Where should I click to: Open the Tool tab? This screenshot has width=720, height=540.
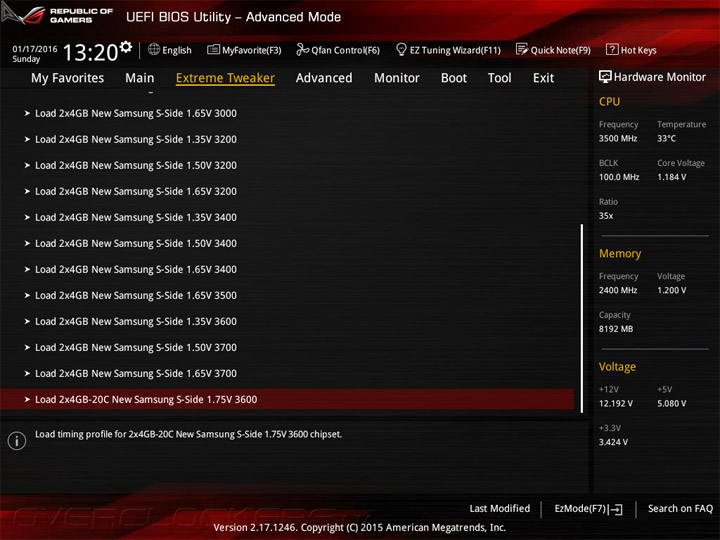click(500, 78)
